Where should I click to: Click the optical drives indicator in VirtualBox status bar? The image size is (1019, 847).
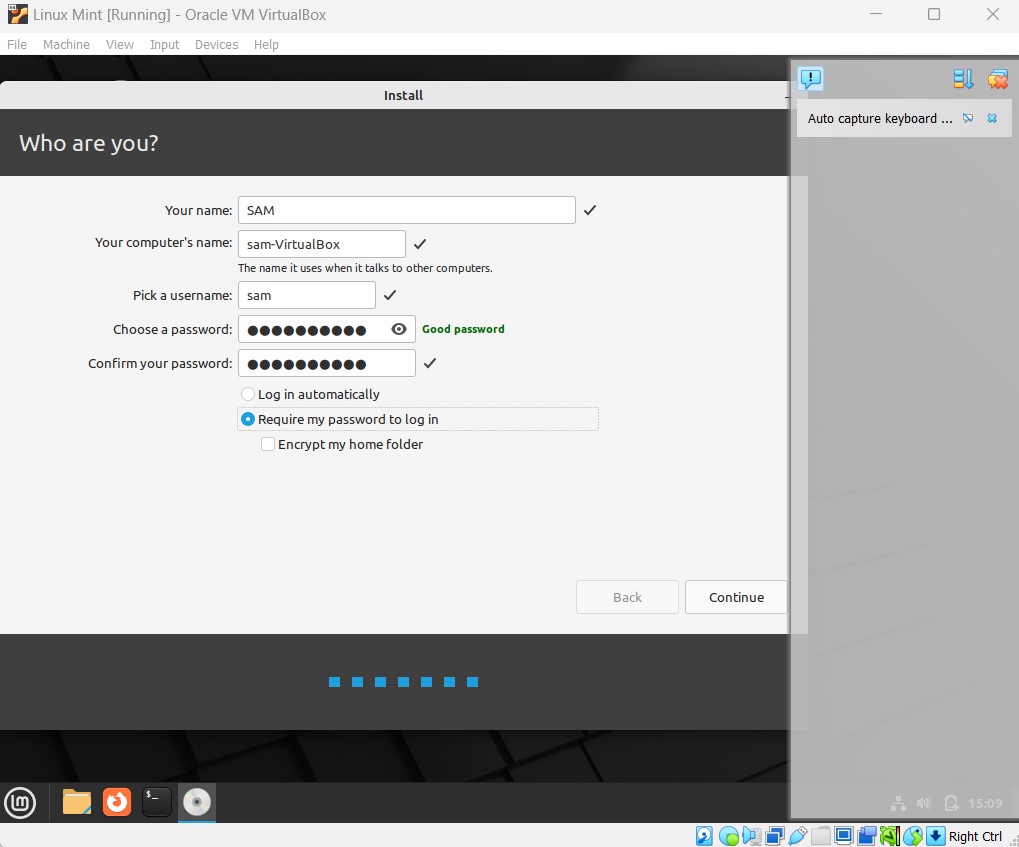(728, 836)
